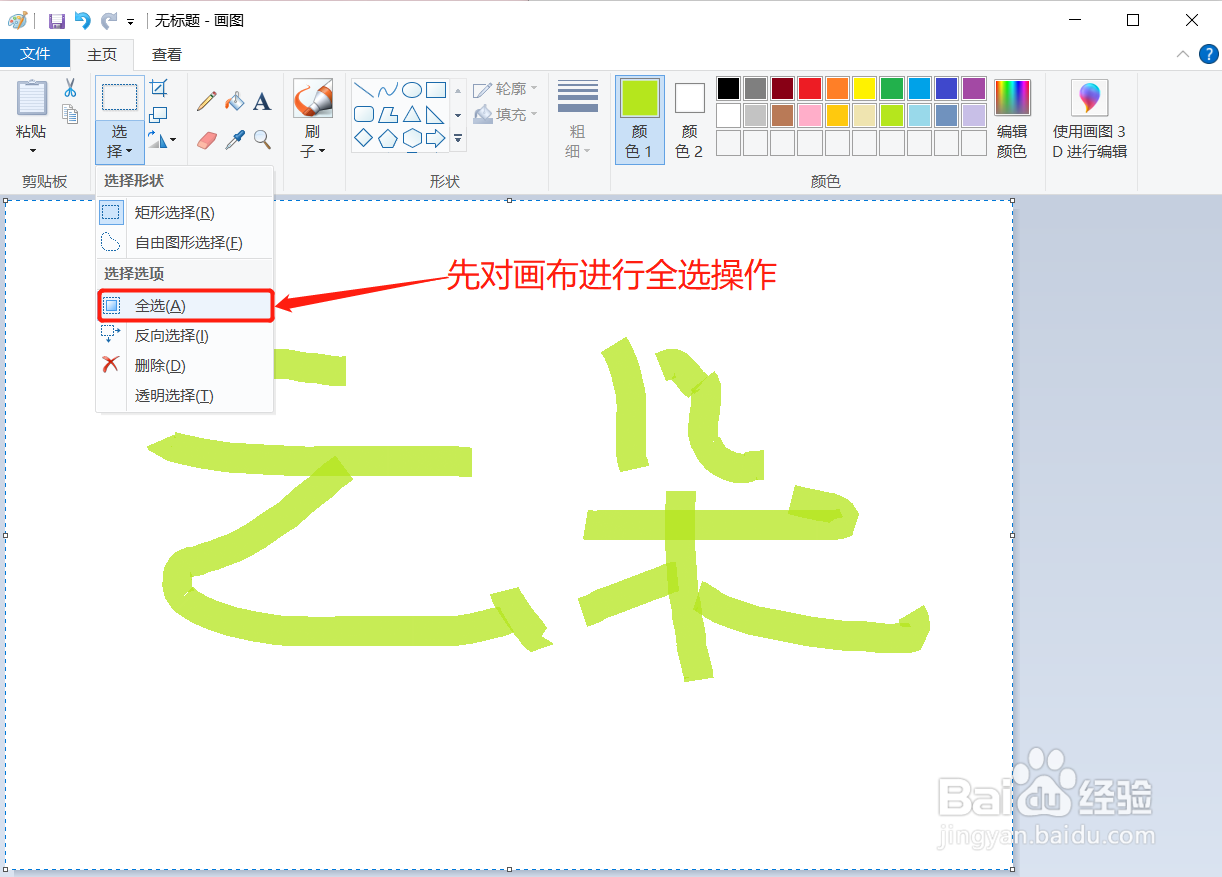
Task: Switch to 矩形选择 (rectangular selection) mode
Action: click(175, 211)
